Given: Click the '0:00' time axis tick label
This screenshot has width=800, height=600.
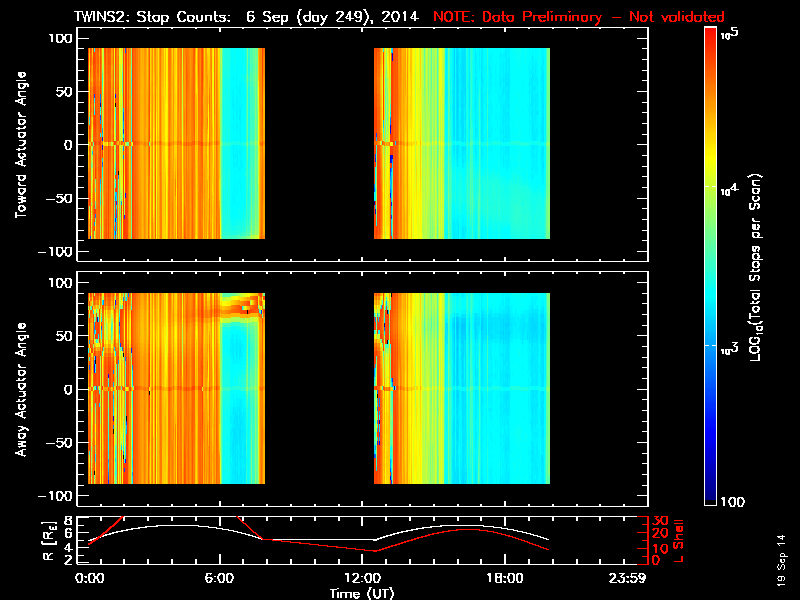Looking at the screenshot, I should [89, 578].
